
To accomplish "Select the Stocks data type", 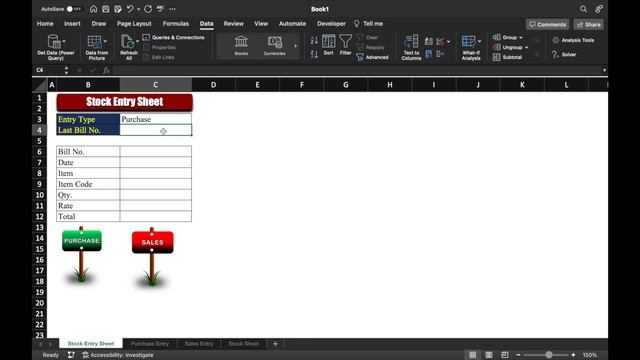I will tap(241, 45).
